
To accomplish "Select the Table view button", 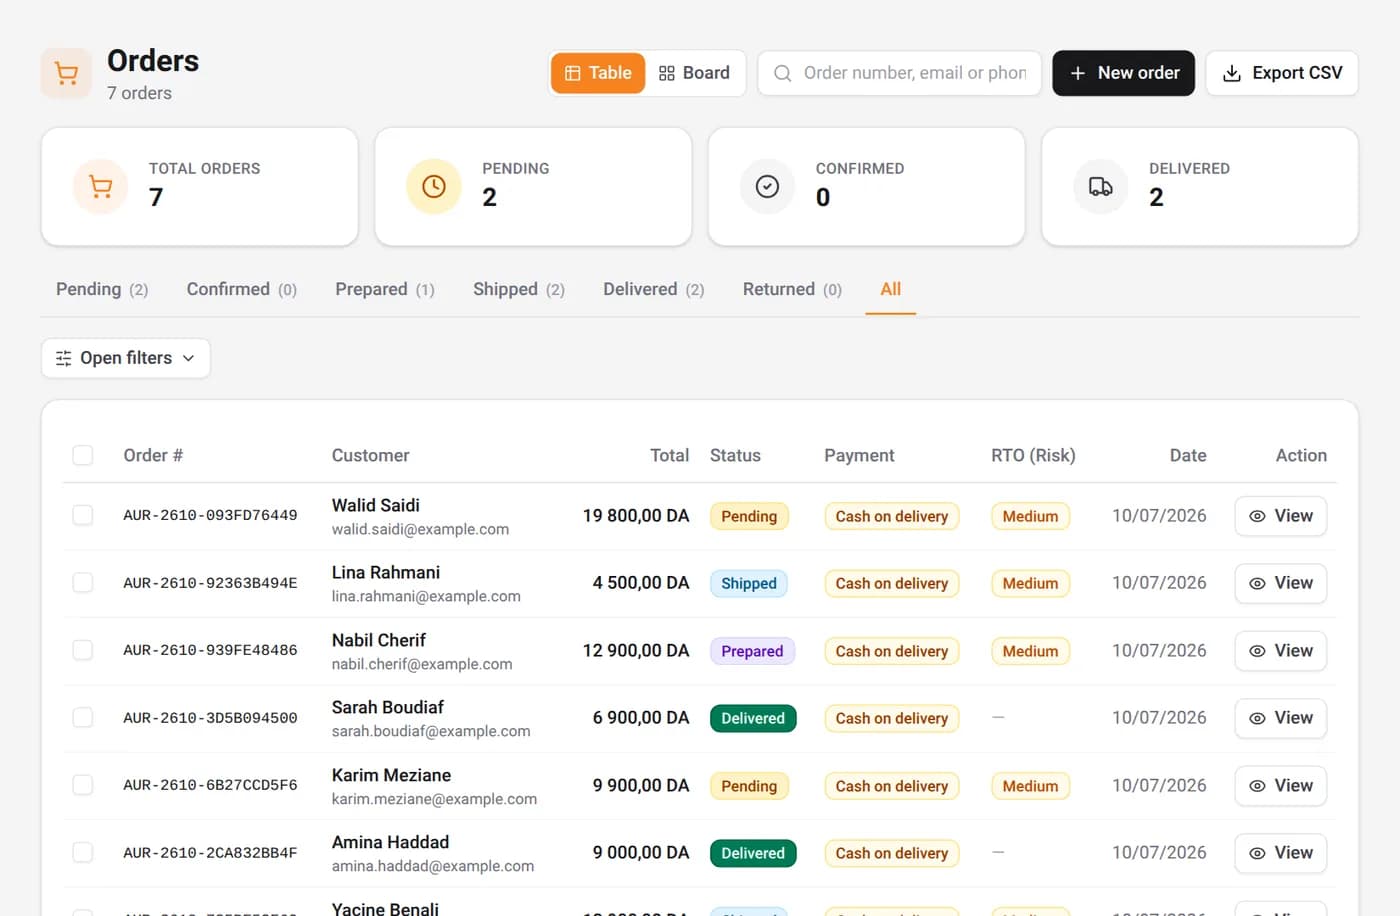I will tap(598, 73).
